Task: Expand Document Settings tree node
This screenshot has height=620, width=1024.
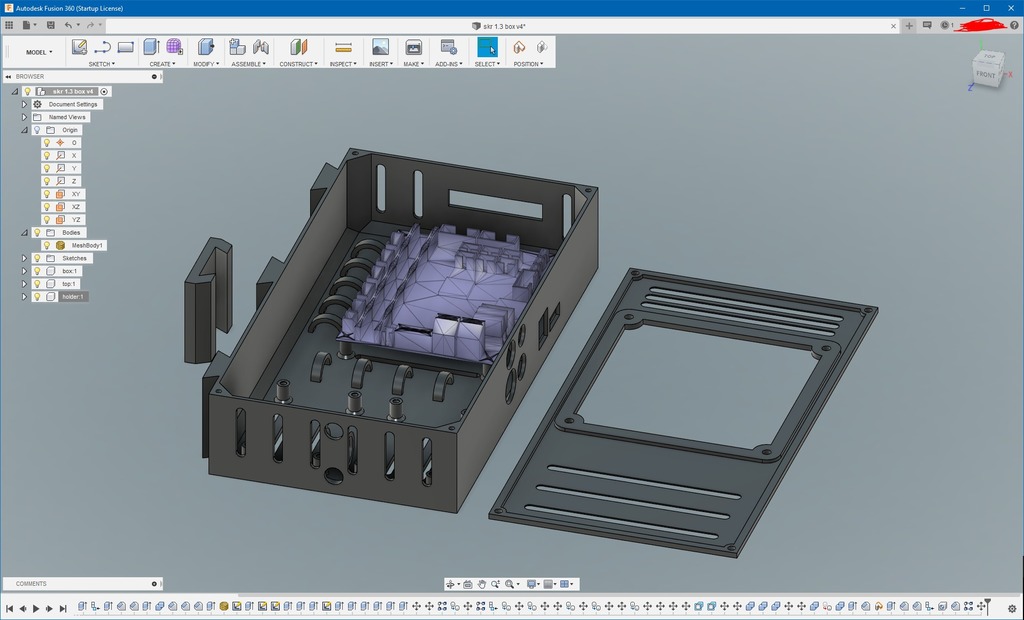Action: coord(24,105)
